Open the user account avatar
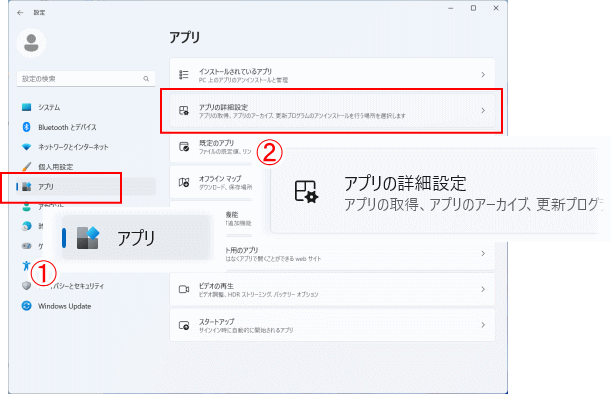The image size is (611, 394). [31, 43]
